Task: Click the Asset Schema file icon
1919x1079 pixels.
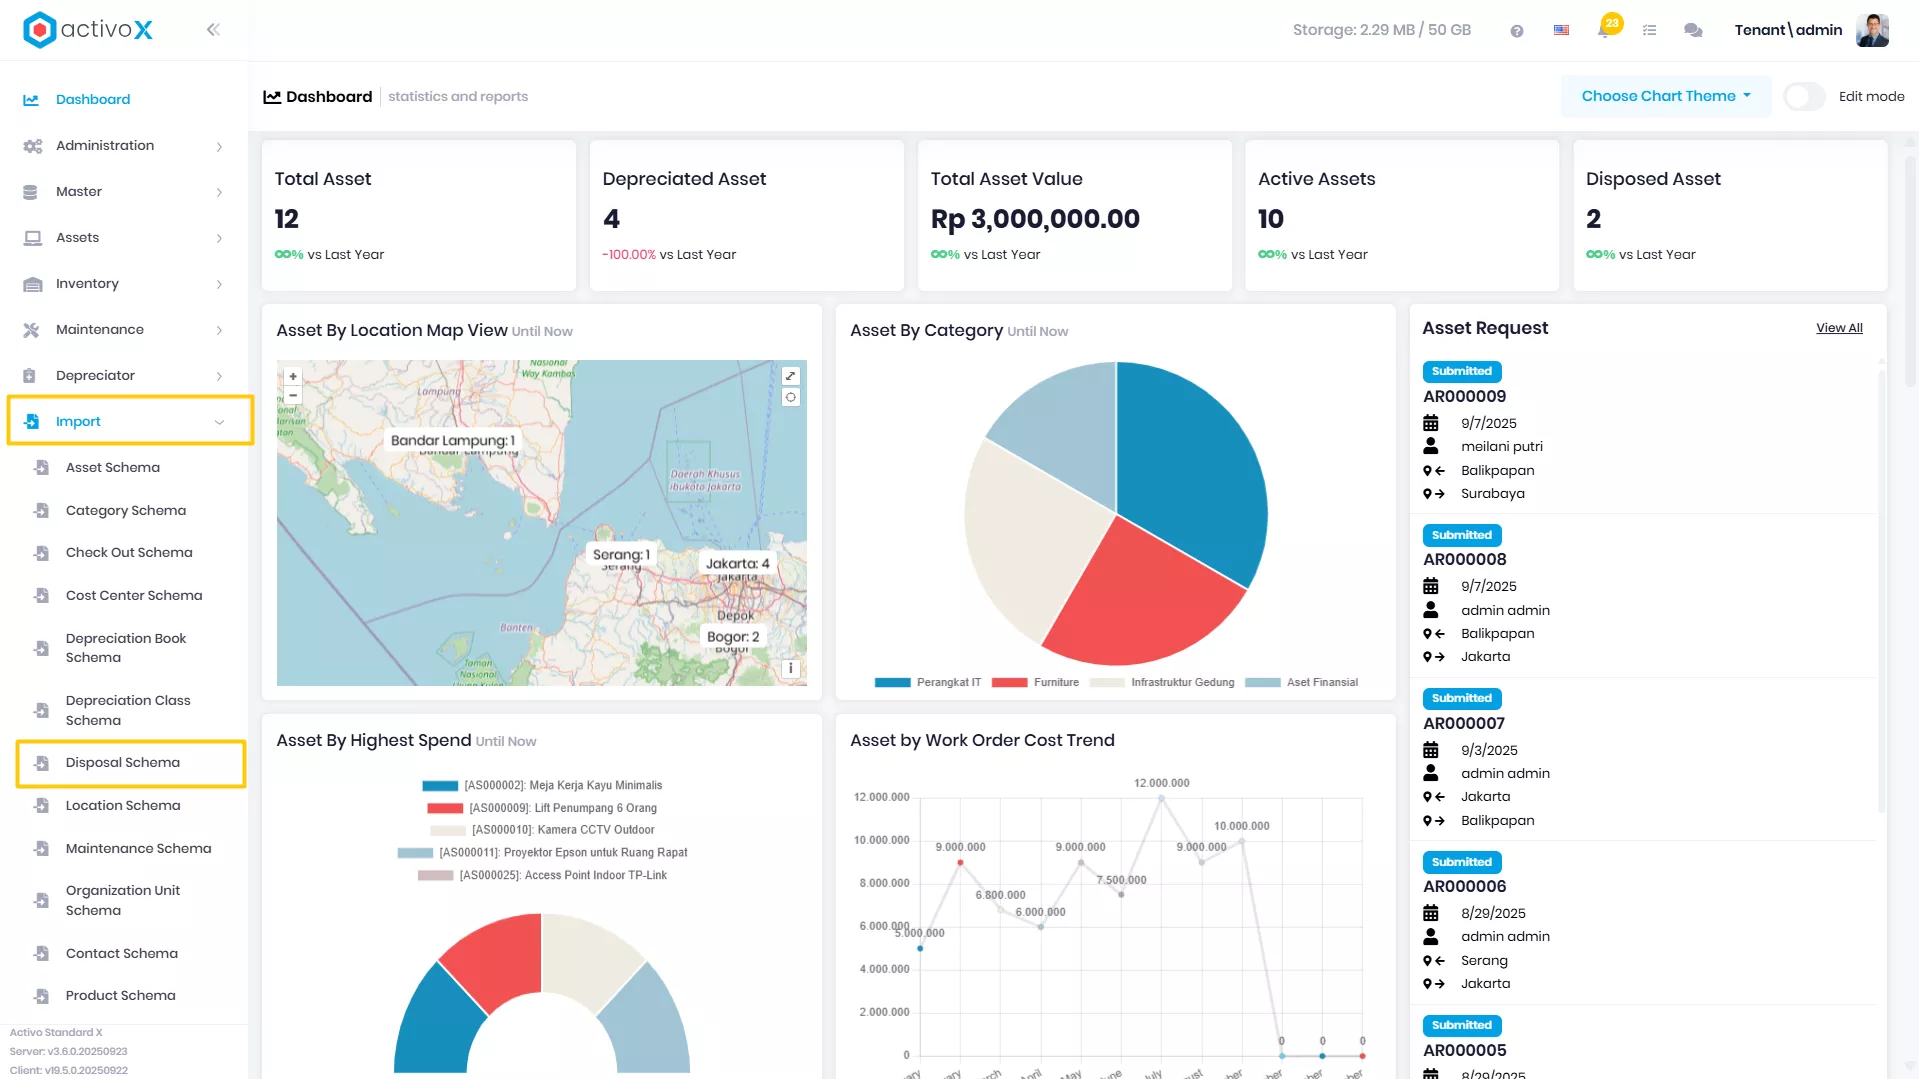Action: point(41,468)
